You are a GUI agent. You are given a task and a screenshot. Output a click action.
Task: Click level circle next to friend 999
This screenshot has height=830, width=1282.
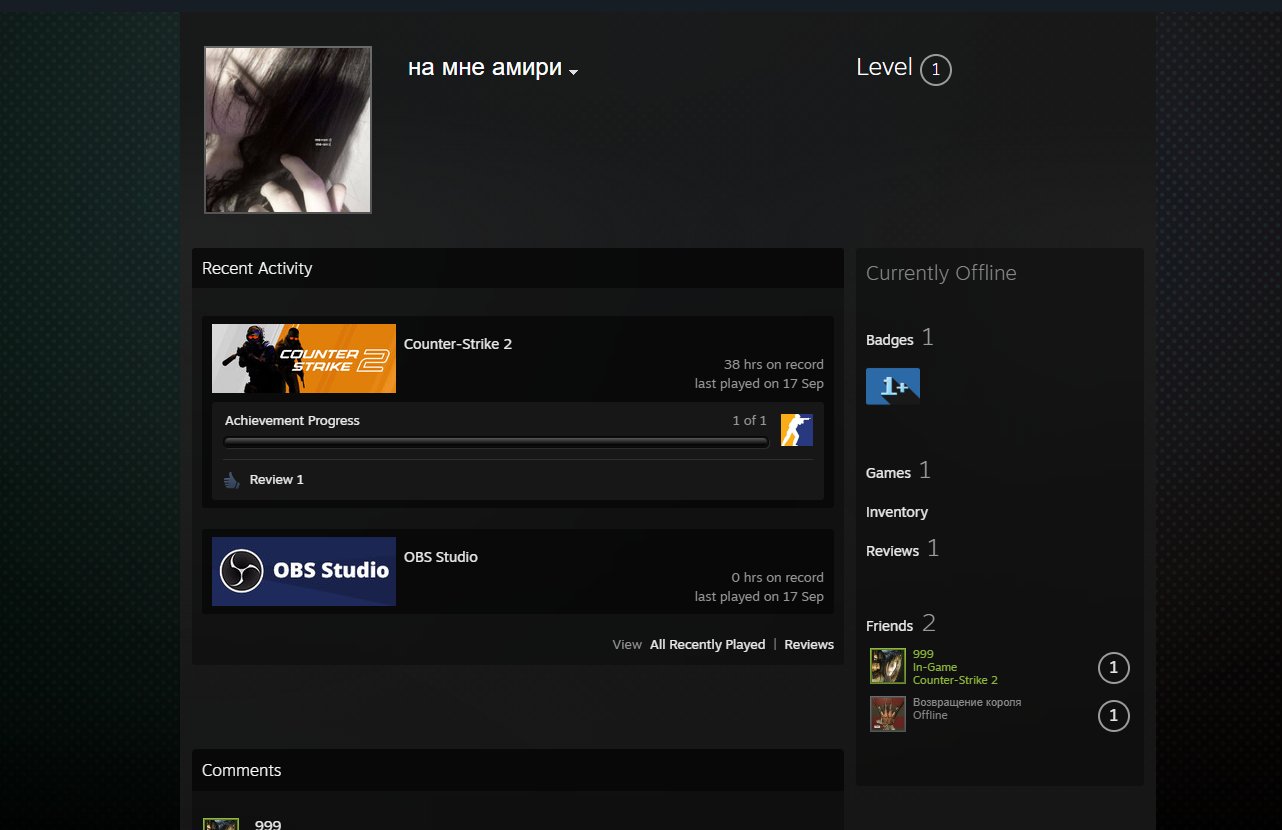click(1114, 668)
